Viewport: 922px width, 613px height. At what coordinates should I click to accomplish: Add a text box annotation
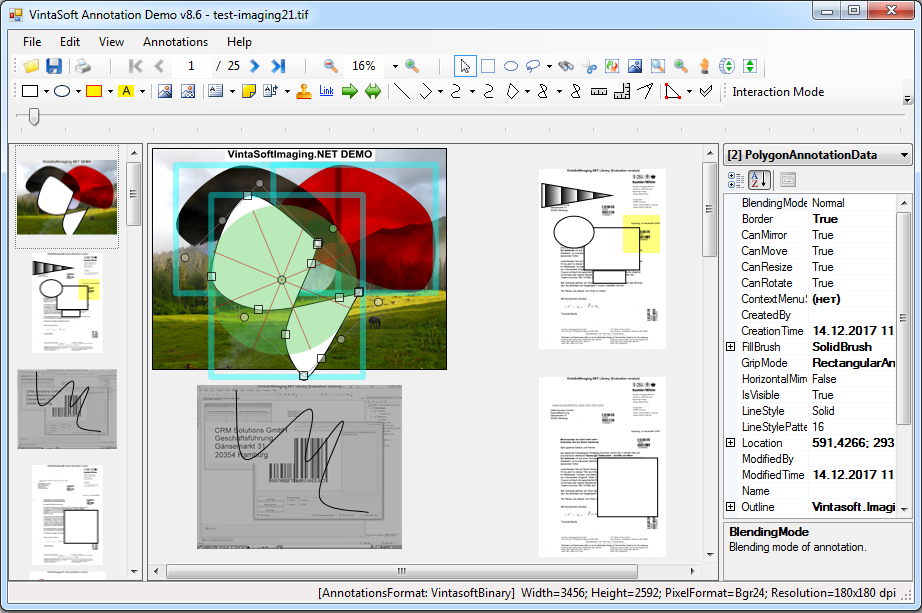(216, 91)
